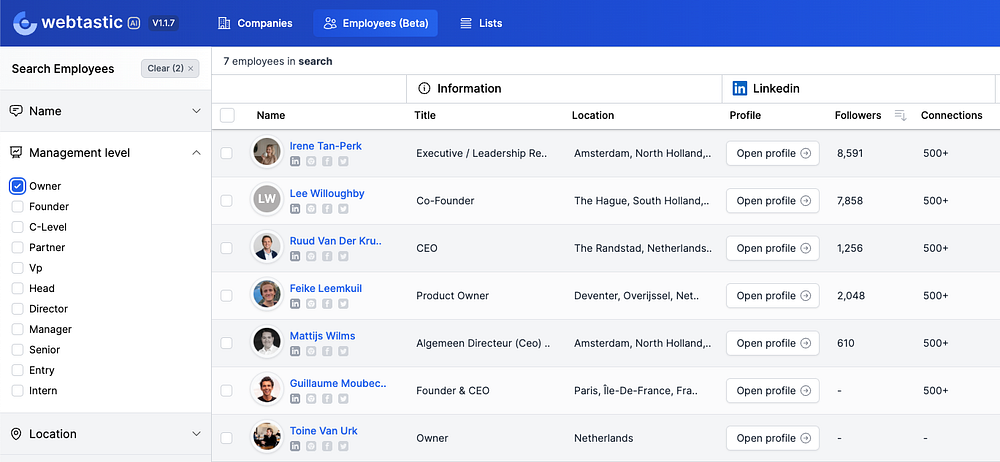Expand the Name filter section

105,111
